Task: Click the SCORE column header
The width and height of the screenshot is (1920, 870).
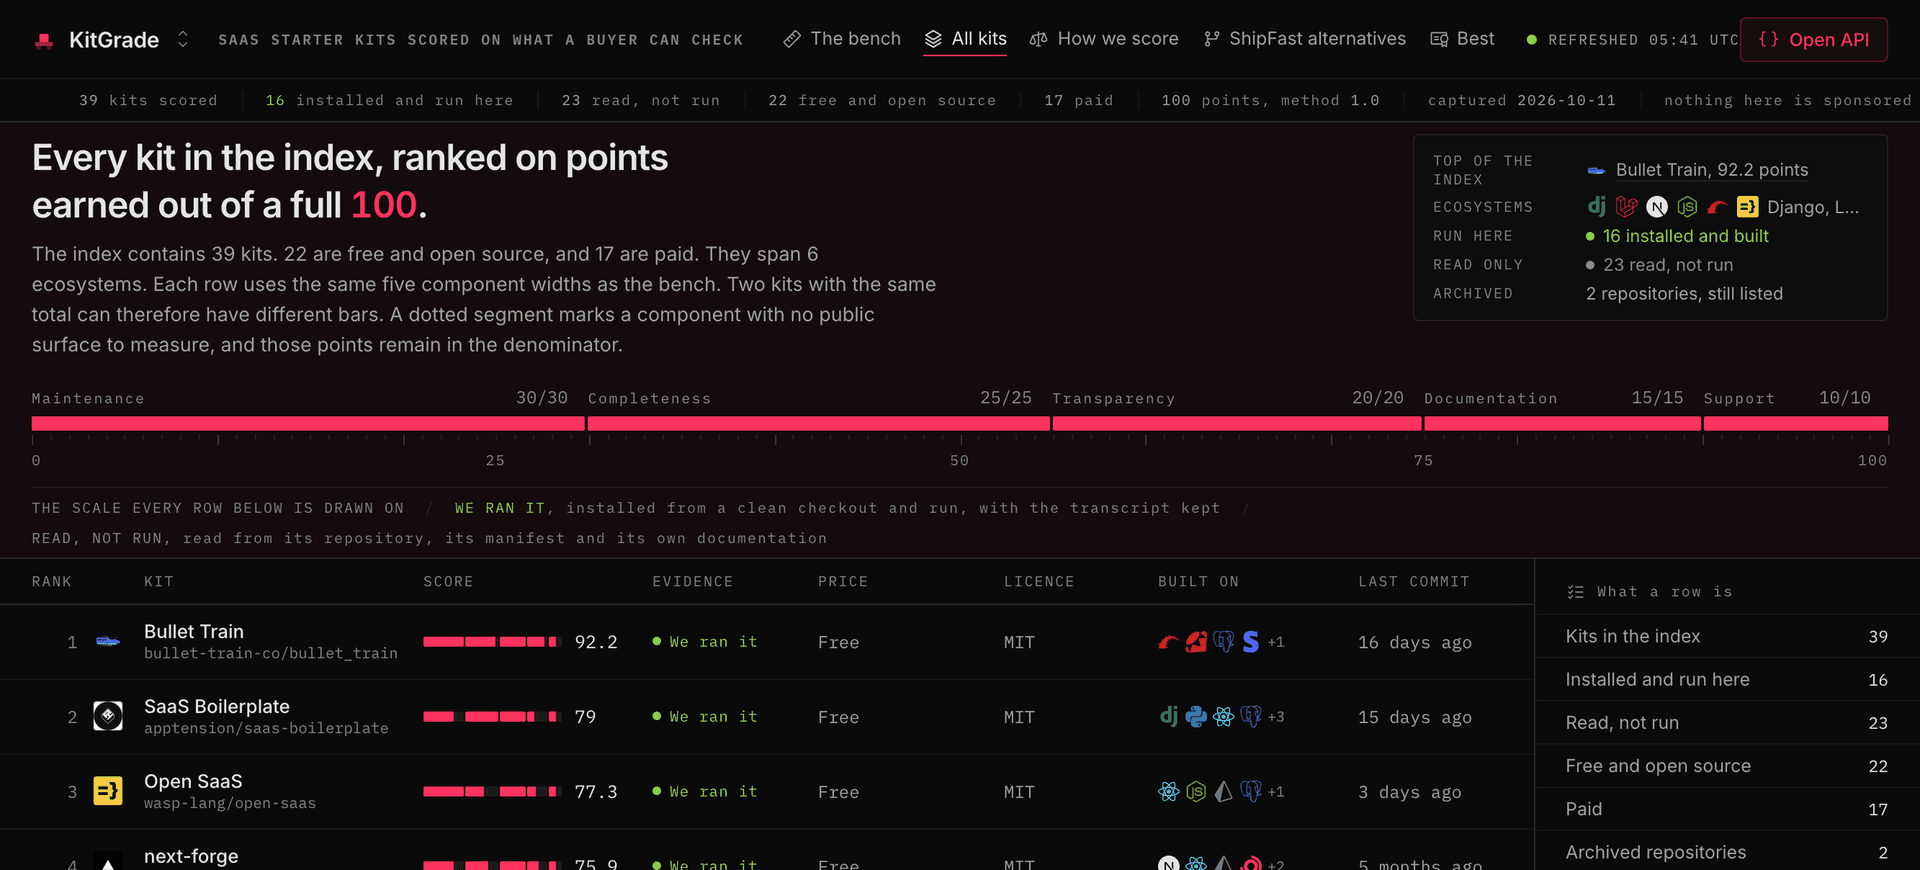Action: pyautogui.click(x=448, y=581)
